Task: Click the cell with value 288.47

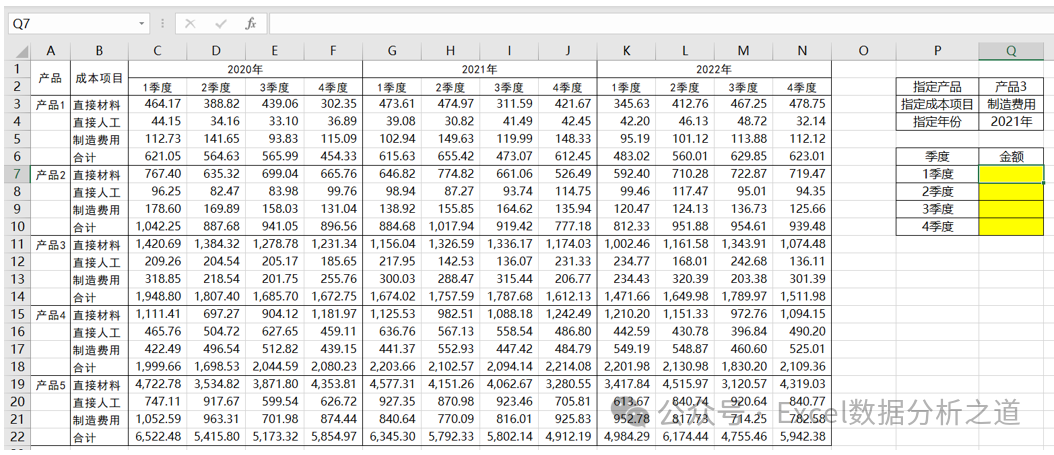Action: (x=450, y=279)
